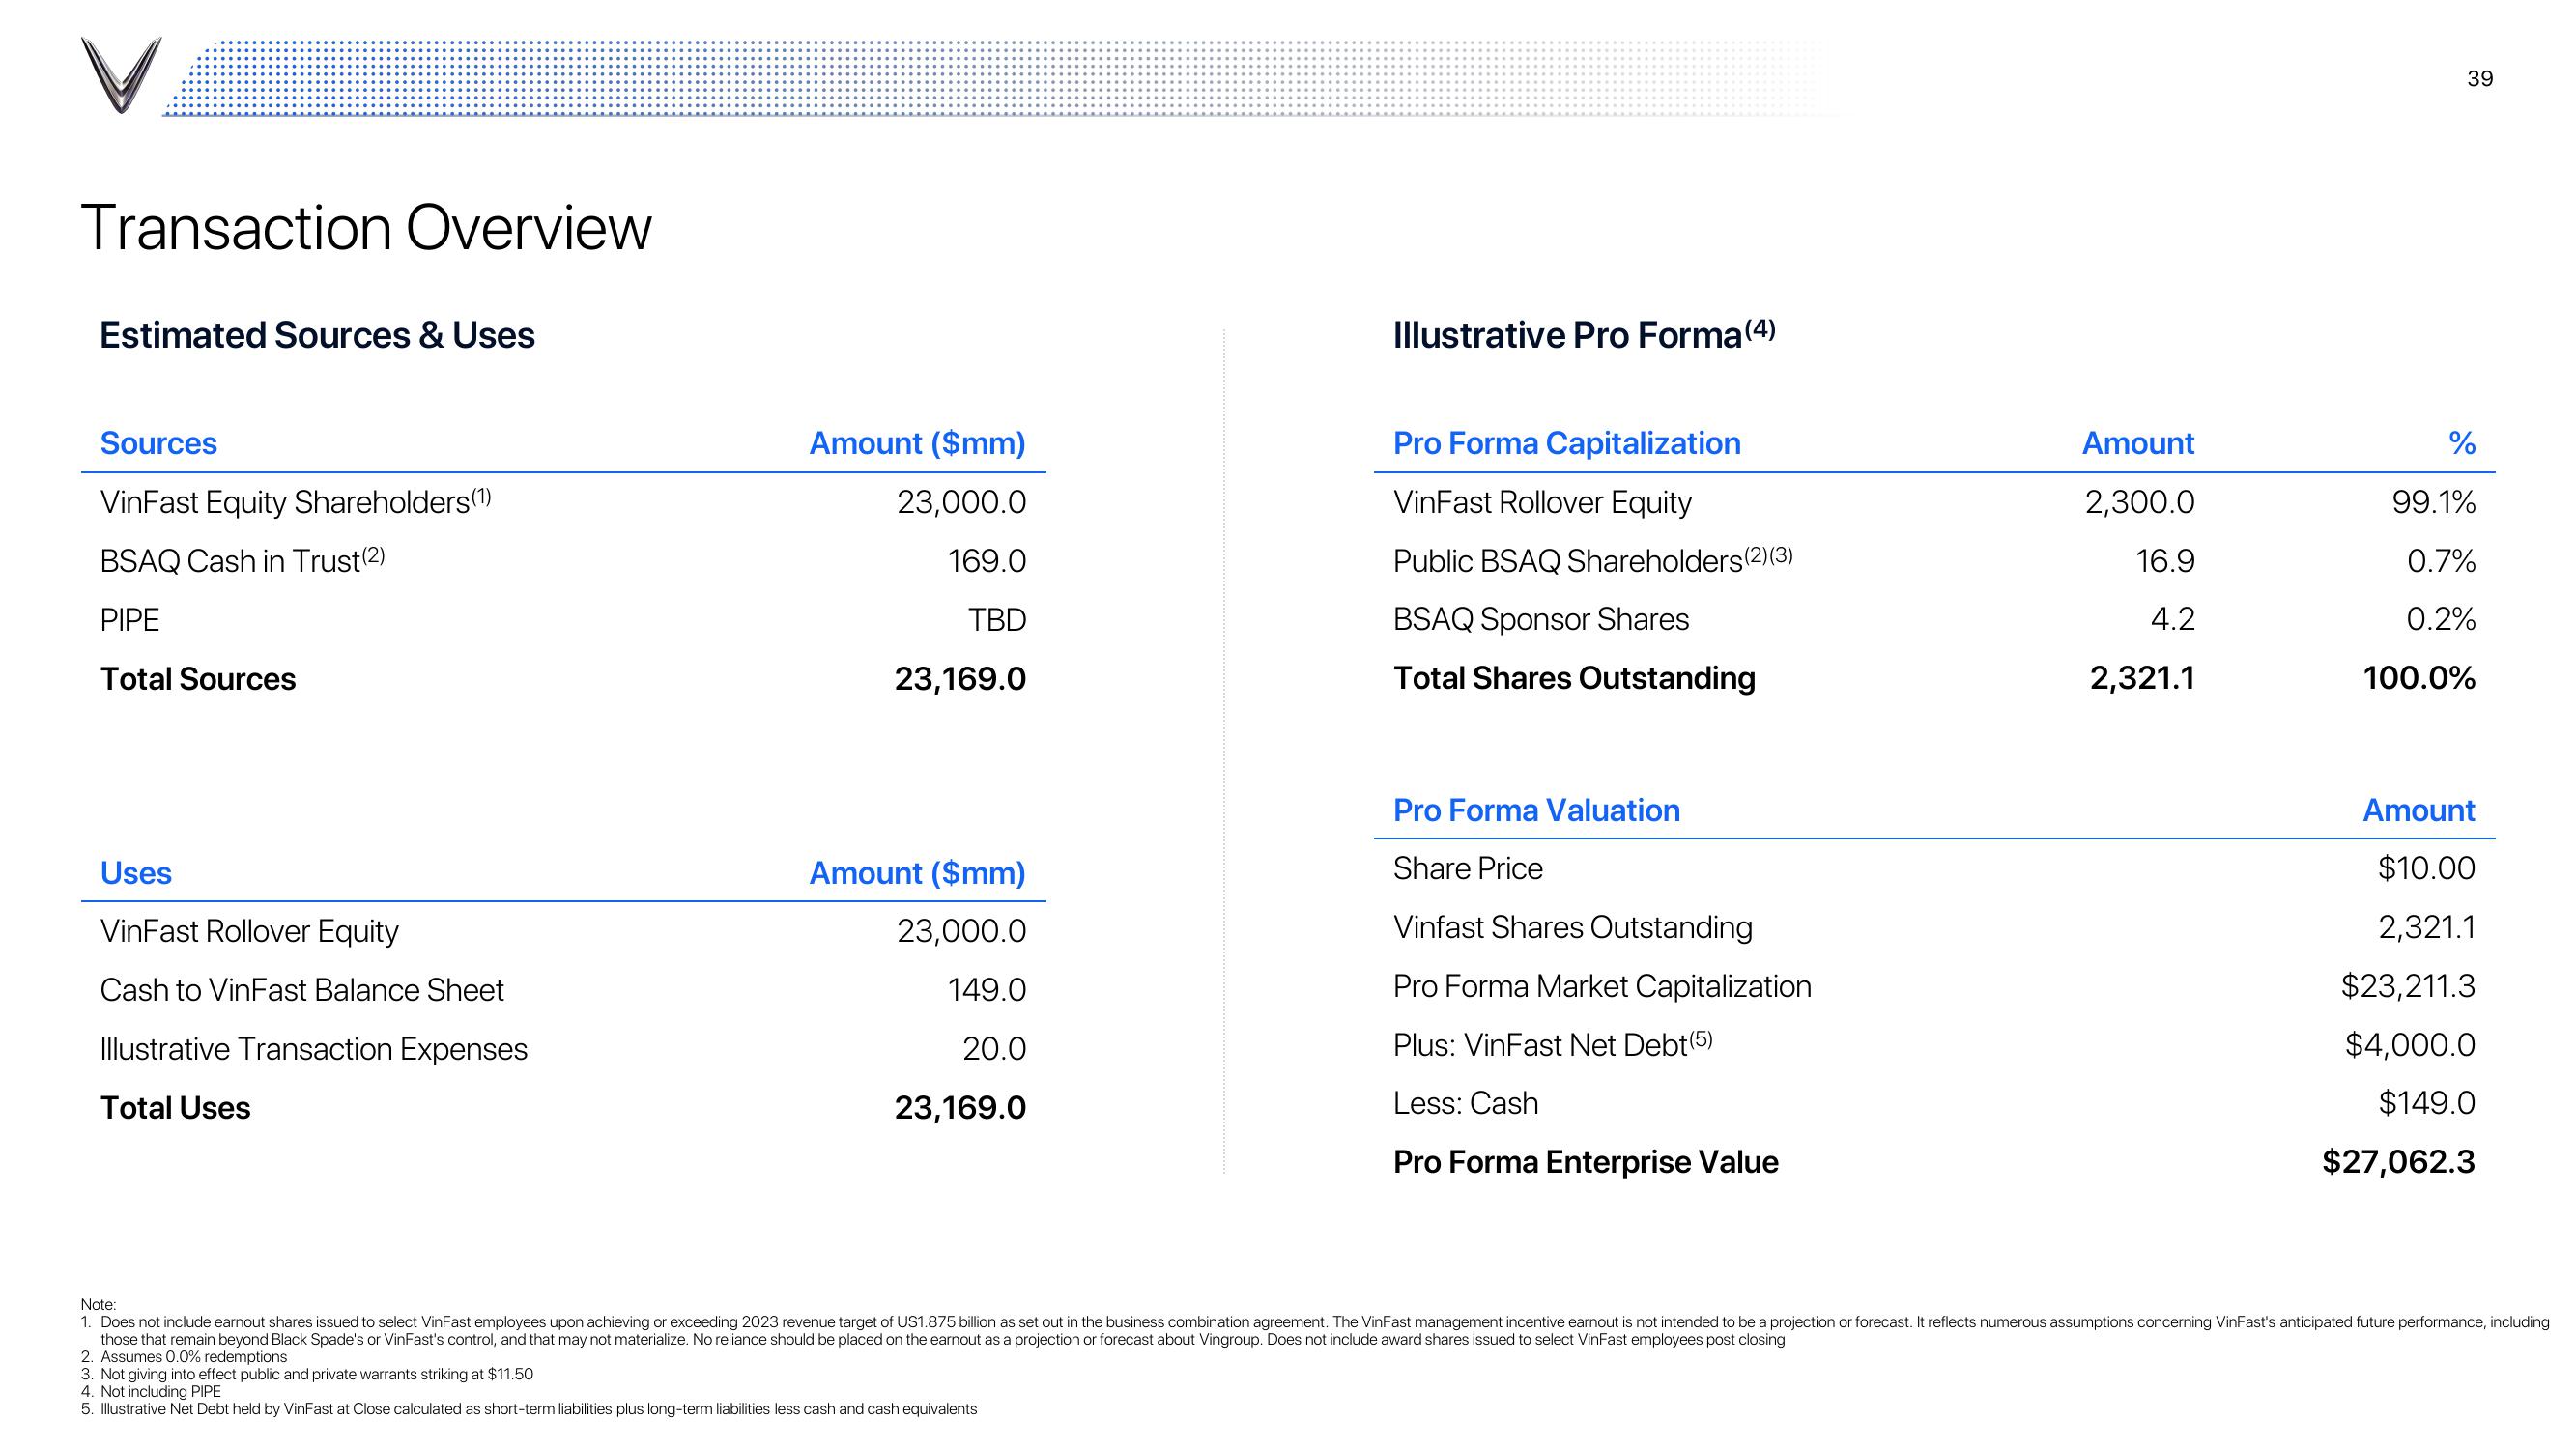Screen dimensions: 2576x1449
Task: Click the Total Uses 23,169.0 figure
Action: click(960, 1108)
